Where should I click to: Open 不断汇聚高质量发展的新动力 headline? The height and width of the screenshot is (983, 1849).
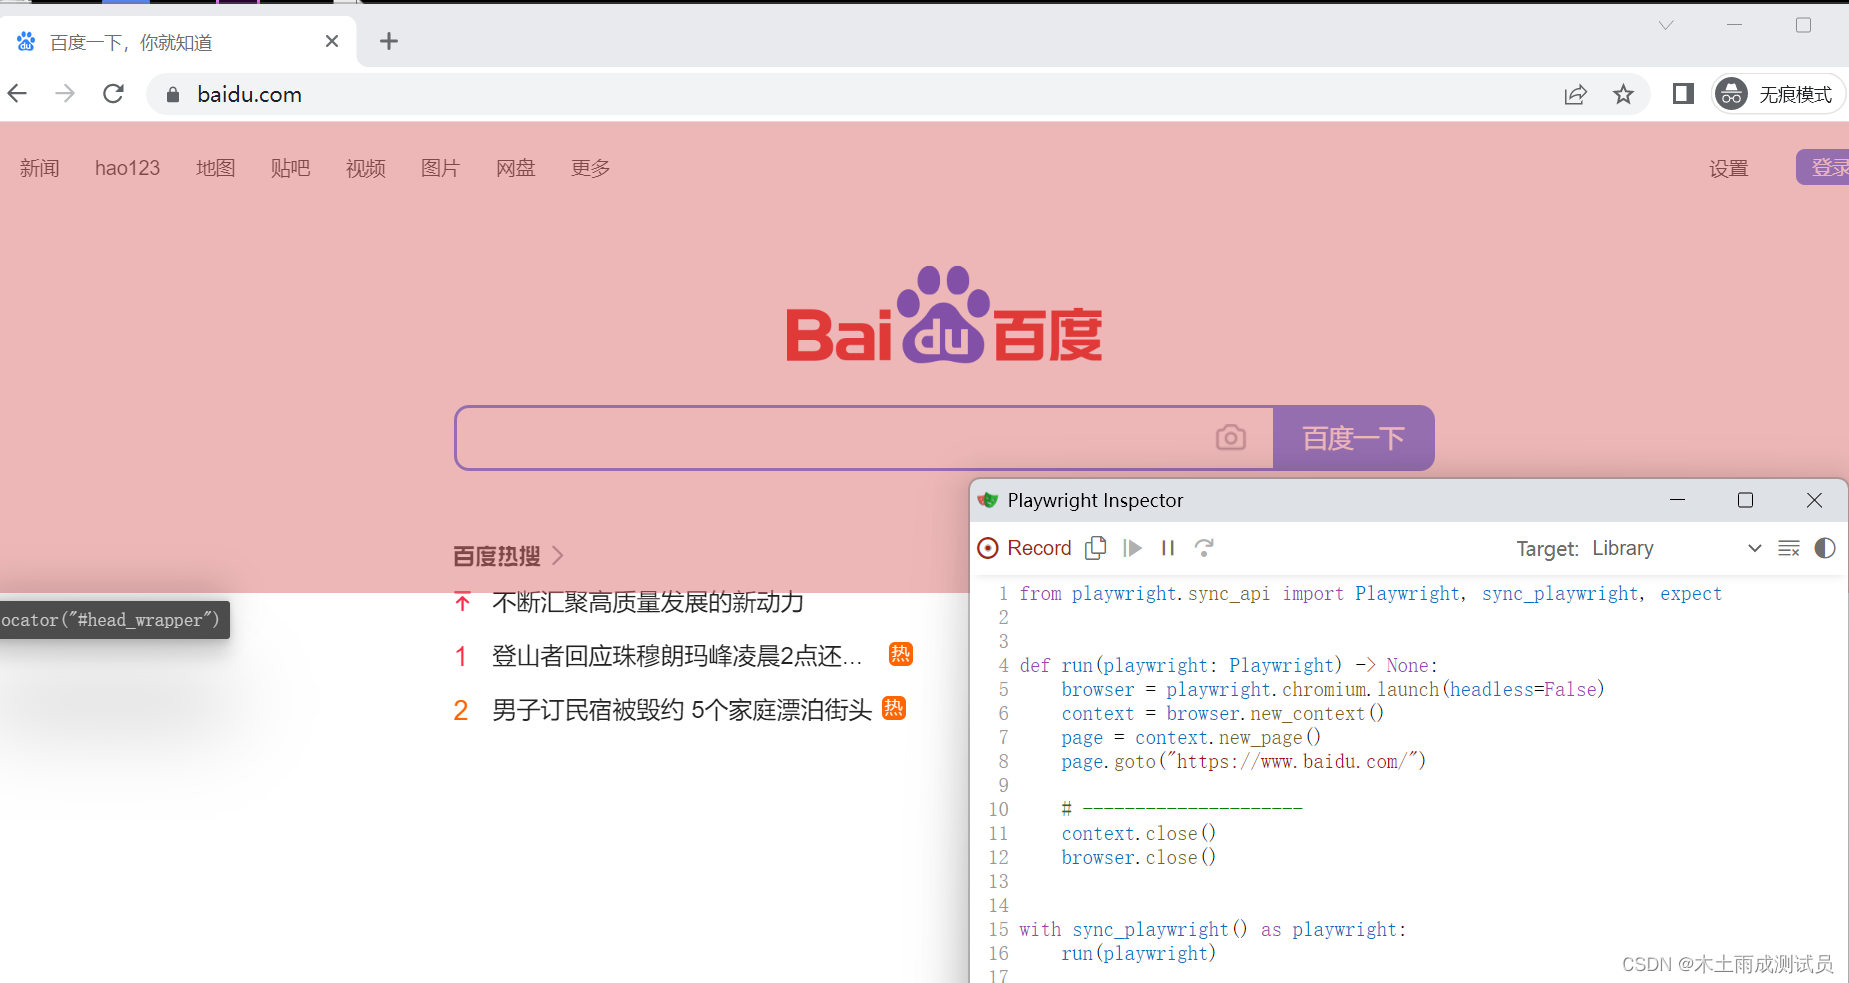[648, 602]
